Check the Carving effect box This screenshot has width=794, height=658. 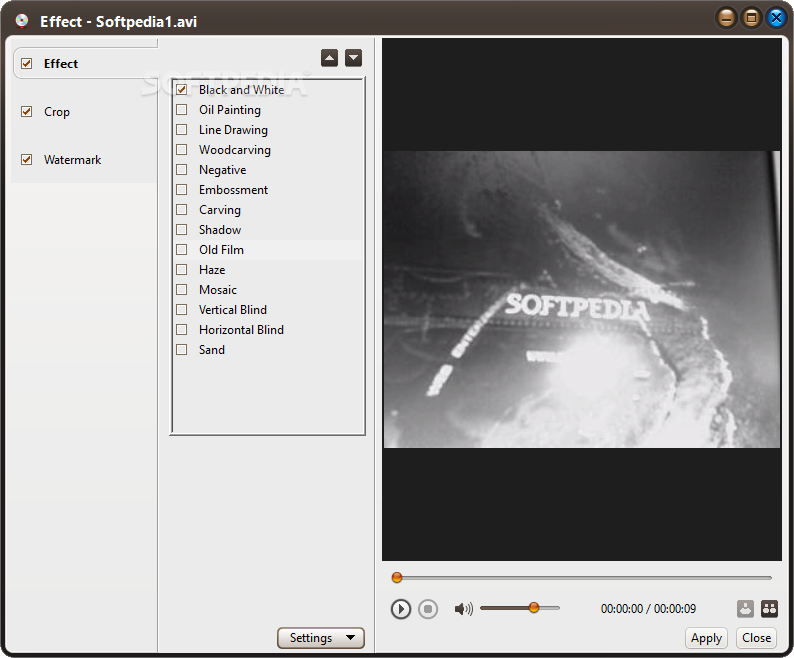(181, 210)
